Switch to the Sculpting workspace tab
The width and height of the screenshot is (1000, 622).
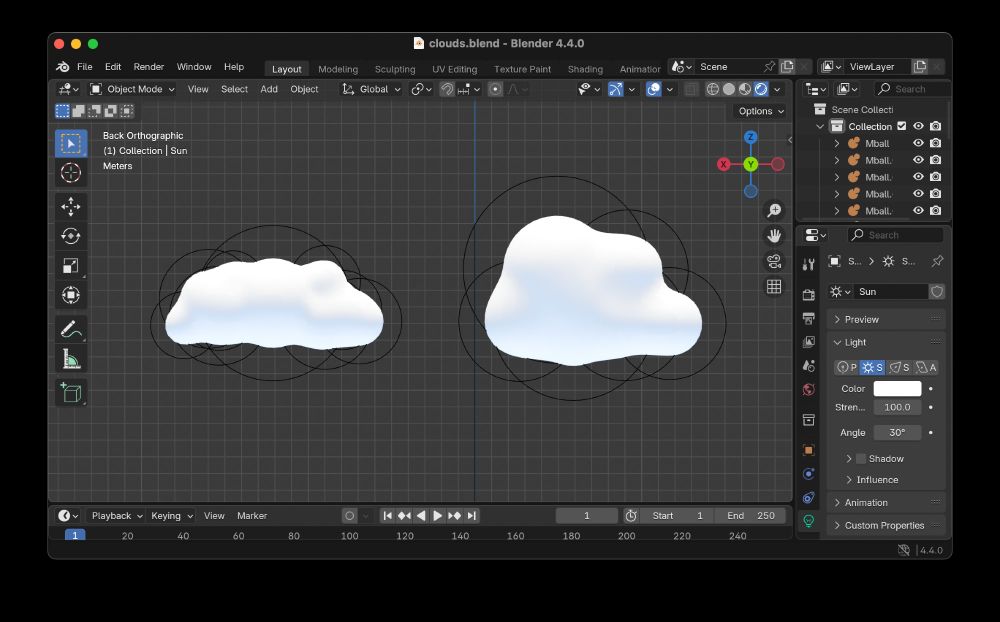coord(395,69)
